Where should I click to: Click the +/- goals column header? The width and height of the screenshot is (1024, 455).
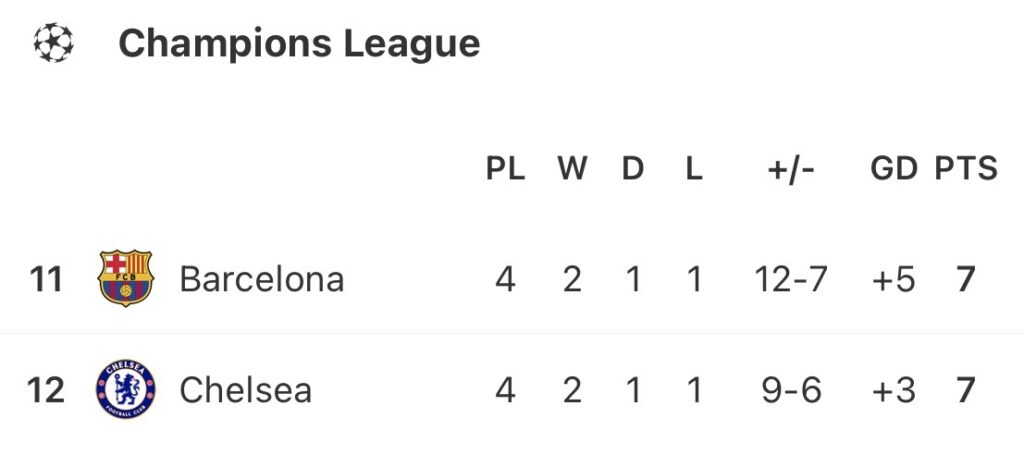[x=791, y=169]
